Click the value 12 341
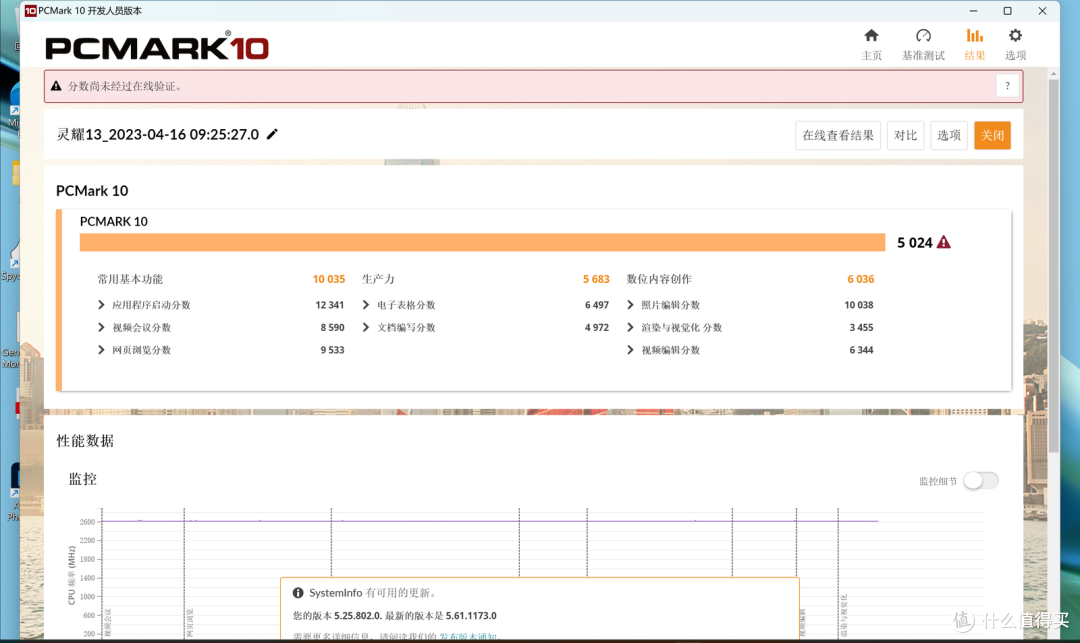The height and width of the screenshot is (643, 1080). 329,305
